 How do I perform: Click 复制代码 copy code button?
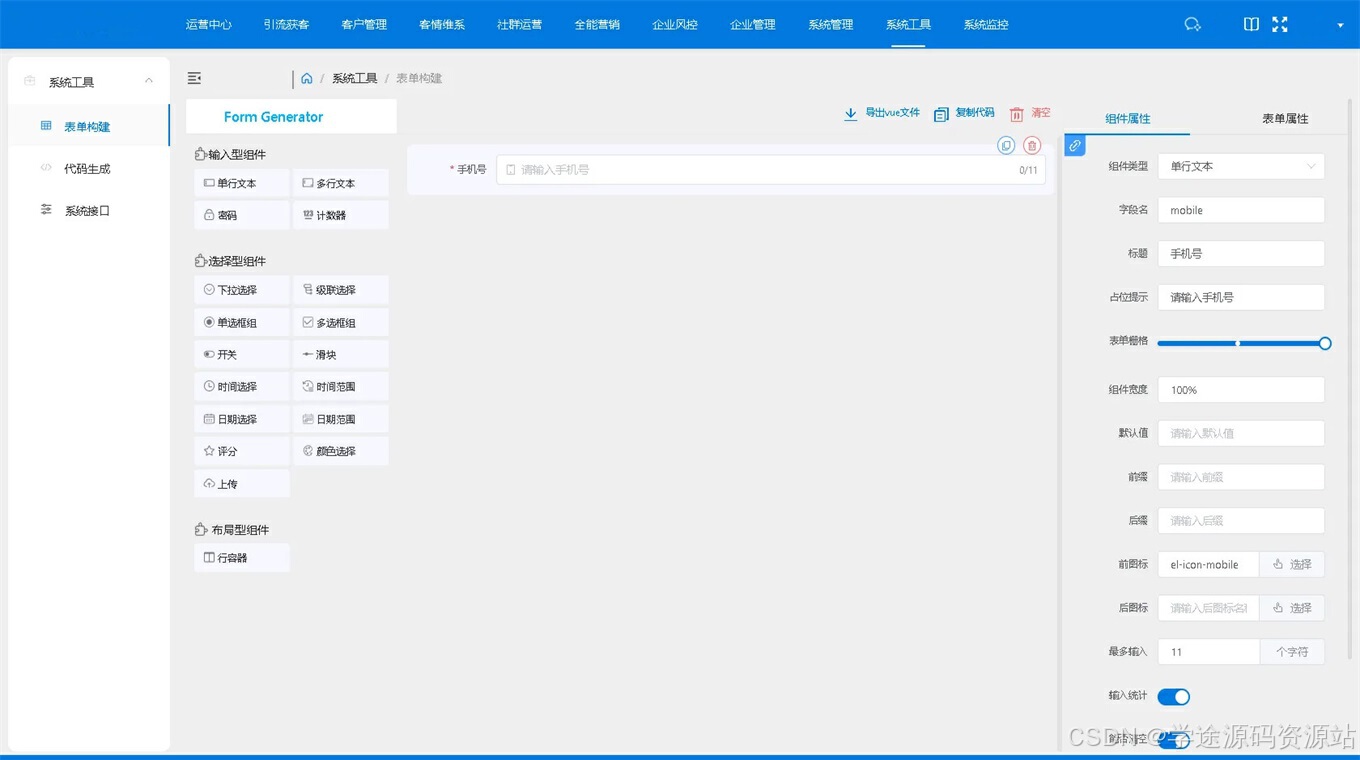964,114
